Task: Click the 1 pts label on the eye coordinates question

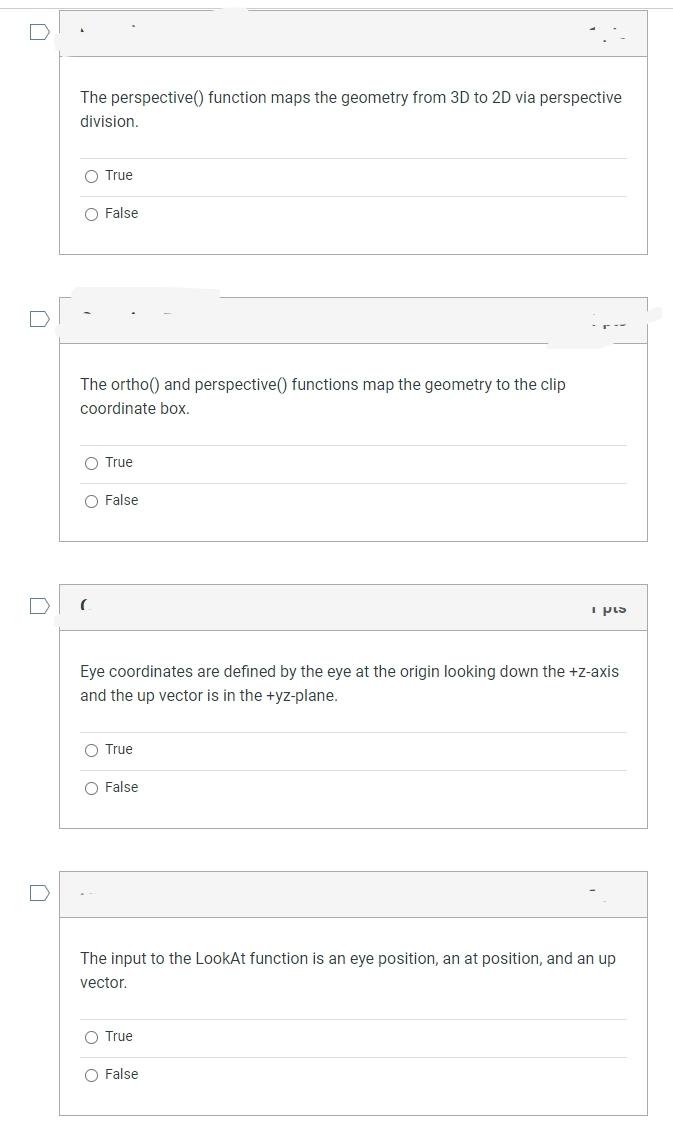Action: click(610, 607)
